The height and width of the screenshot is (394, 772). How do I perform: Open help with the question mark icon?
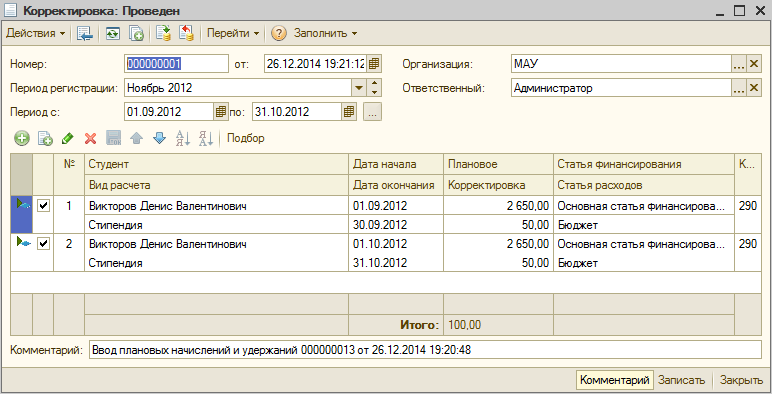(279, 33)
